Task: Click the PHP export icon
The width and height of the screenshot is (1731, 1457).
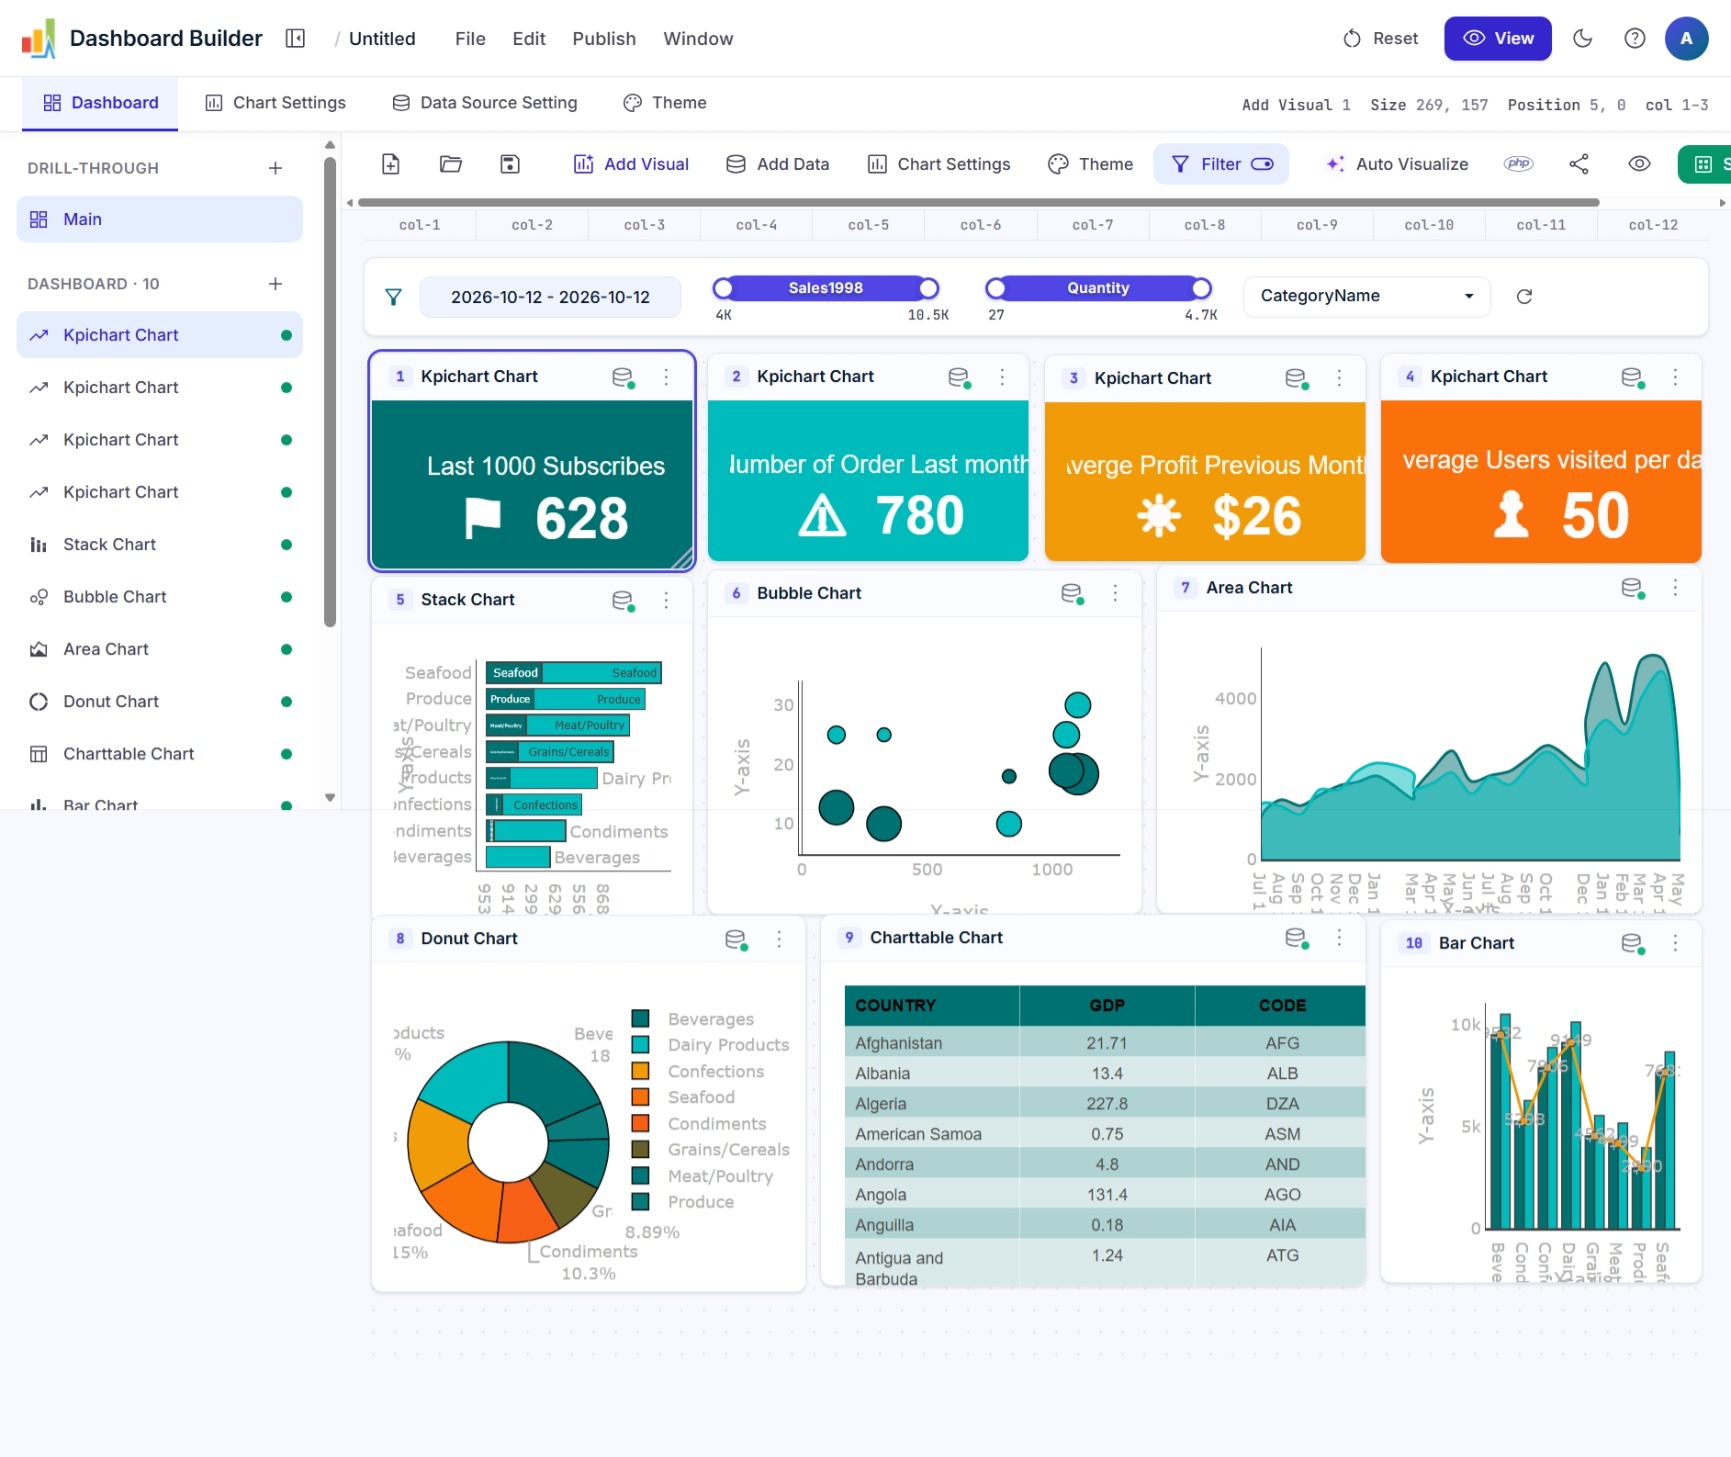Action: point(1519,164)
